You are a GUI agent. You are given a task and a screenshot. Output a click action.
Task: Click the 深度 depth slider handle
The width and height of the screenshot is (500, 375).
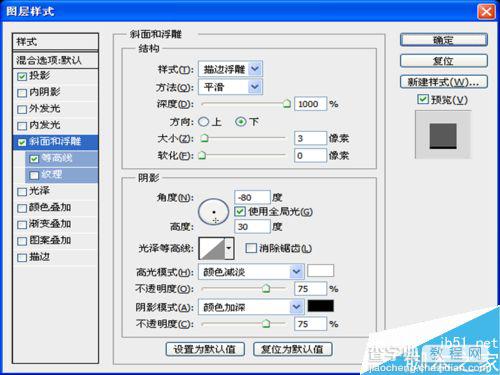click(287, 104)
